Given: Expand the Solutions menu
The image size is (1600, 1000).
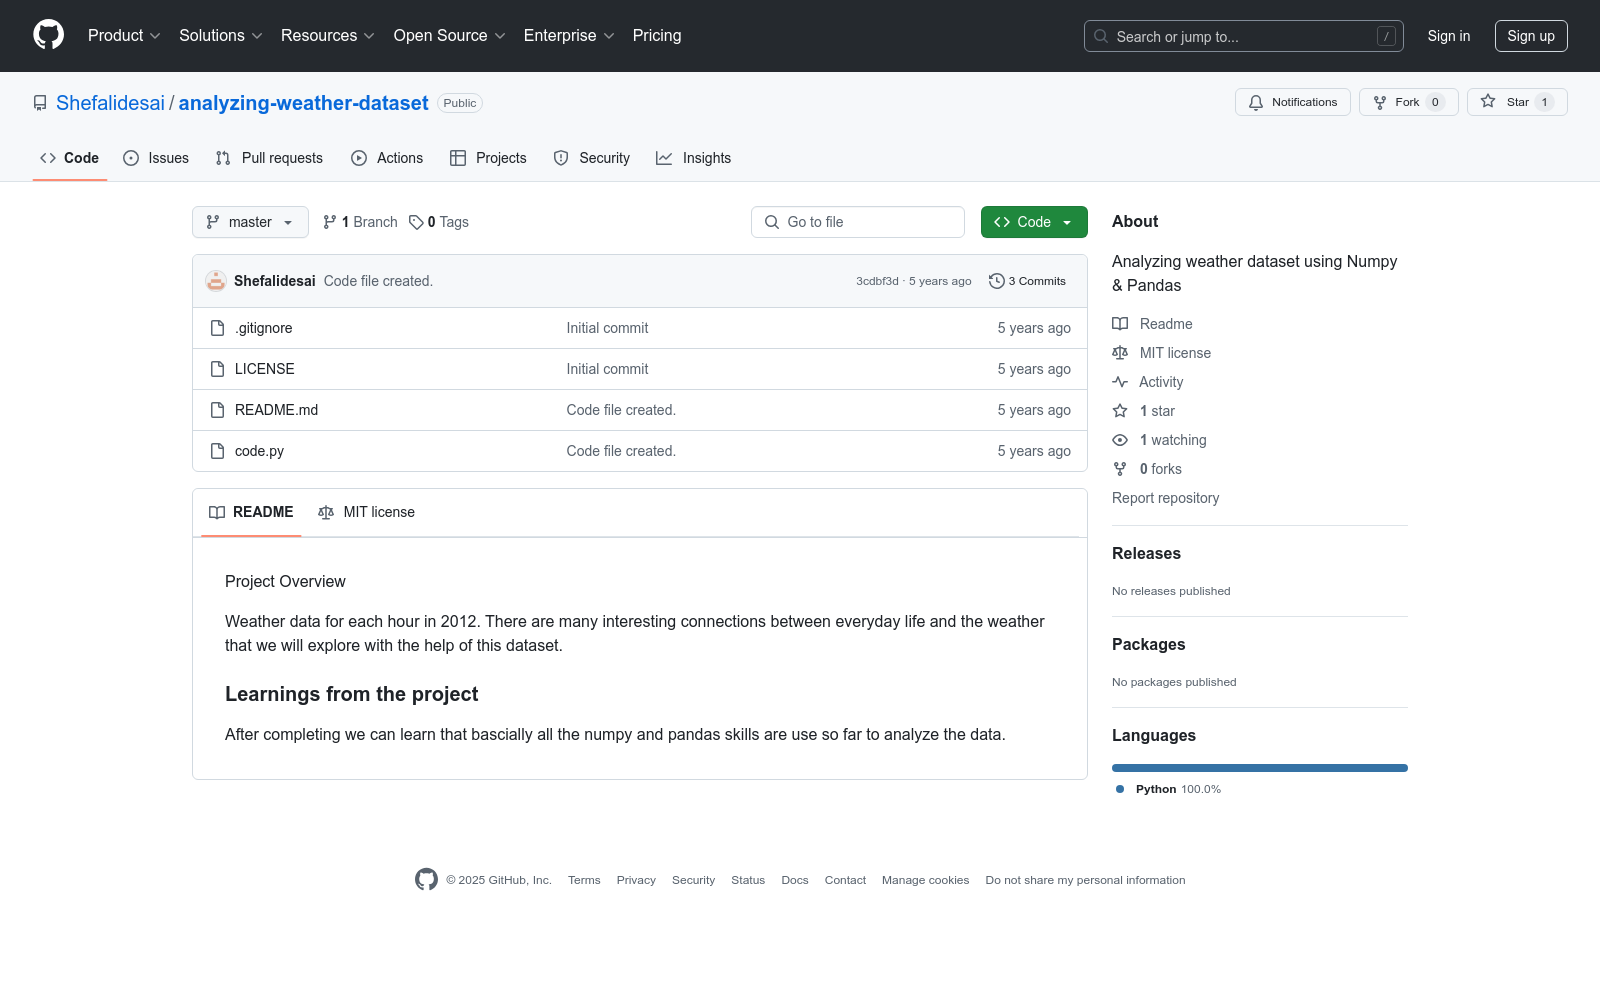Looking at the screenshot, I should (x=221, y=35).
